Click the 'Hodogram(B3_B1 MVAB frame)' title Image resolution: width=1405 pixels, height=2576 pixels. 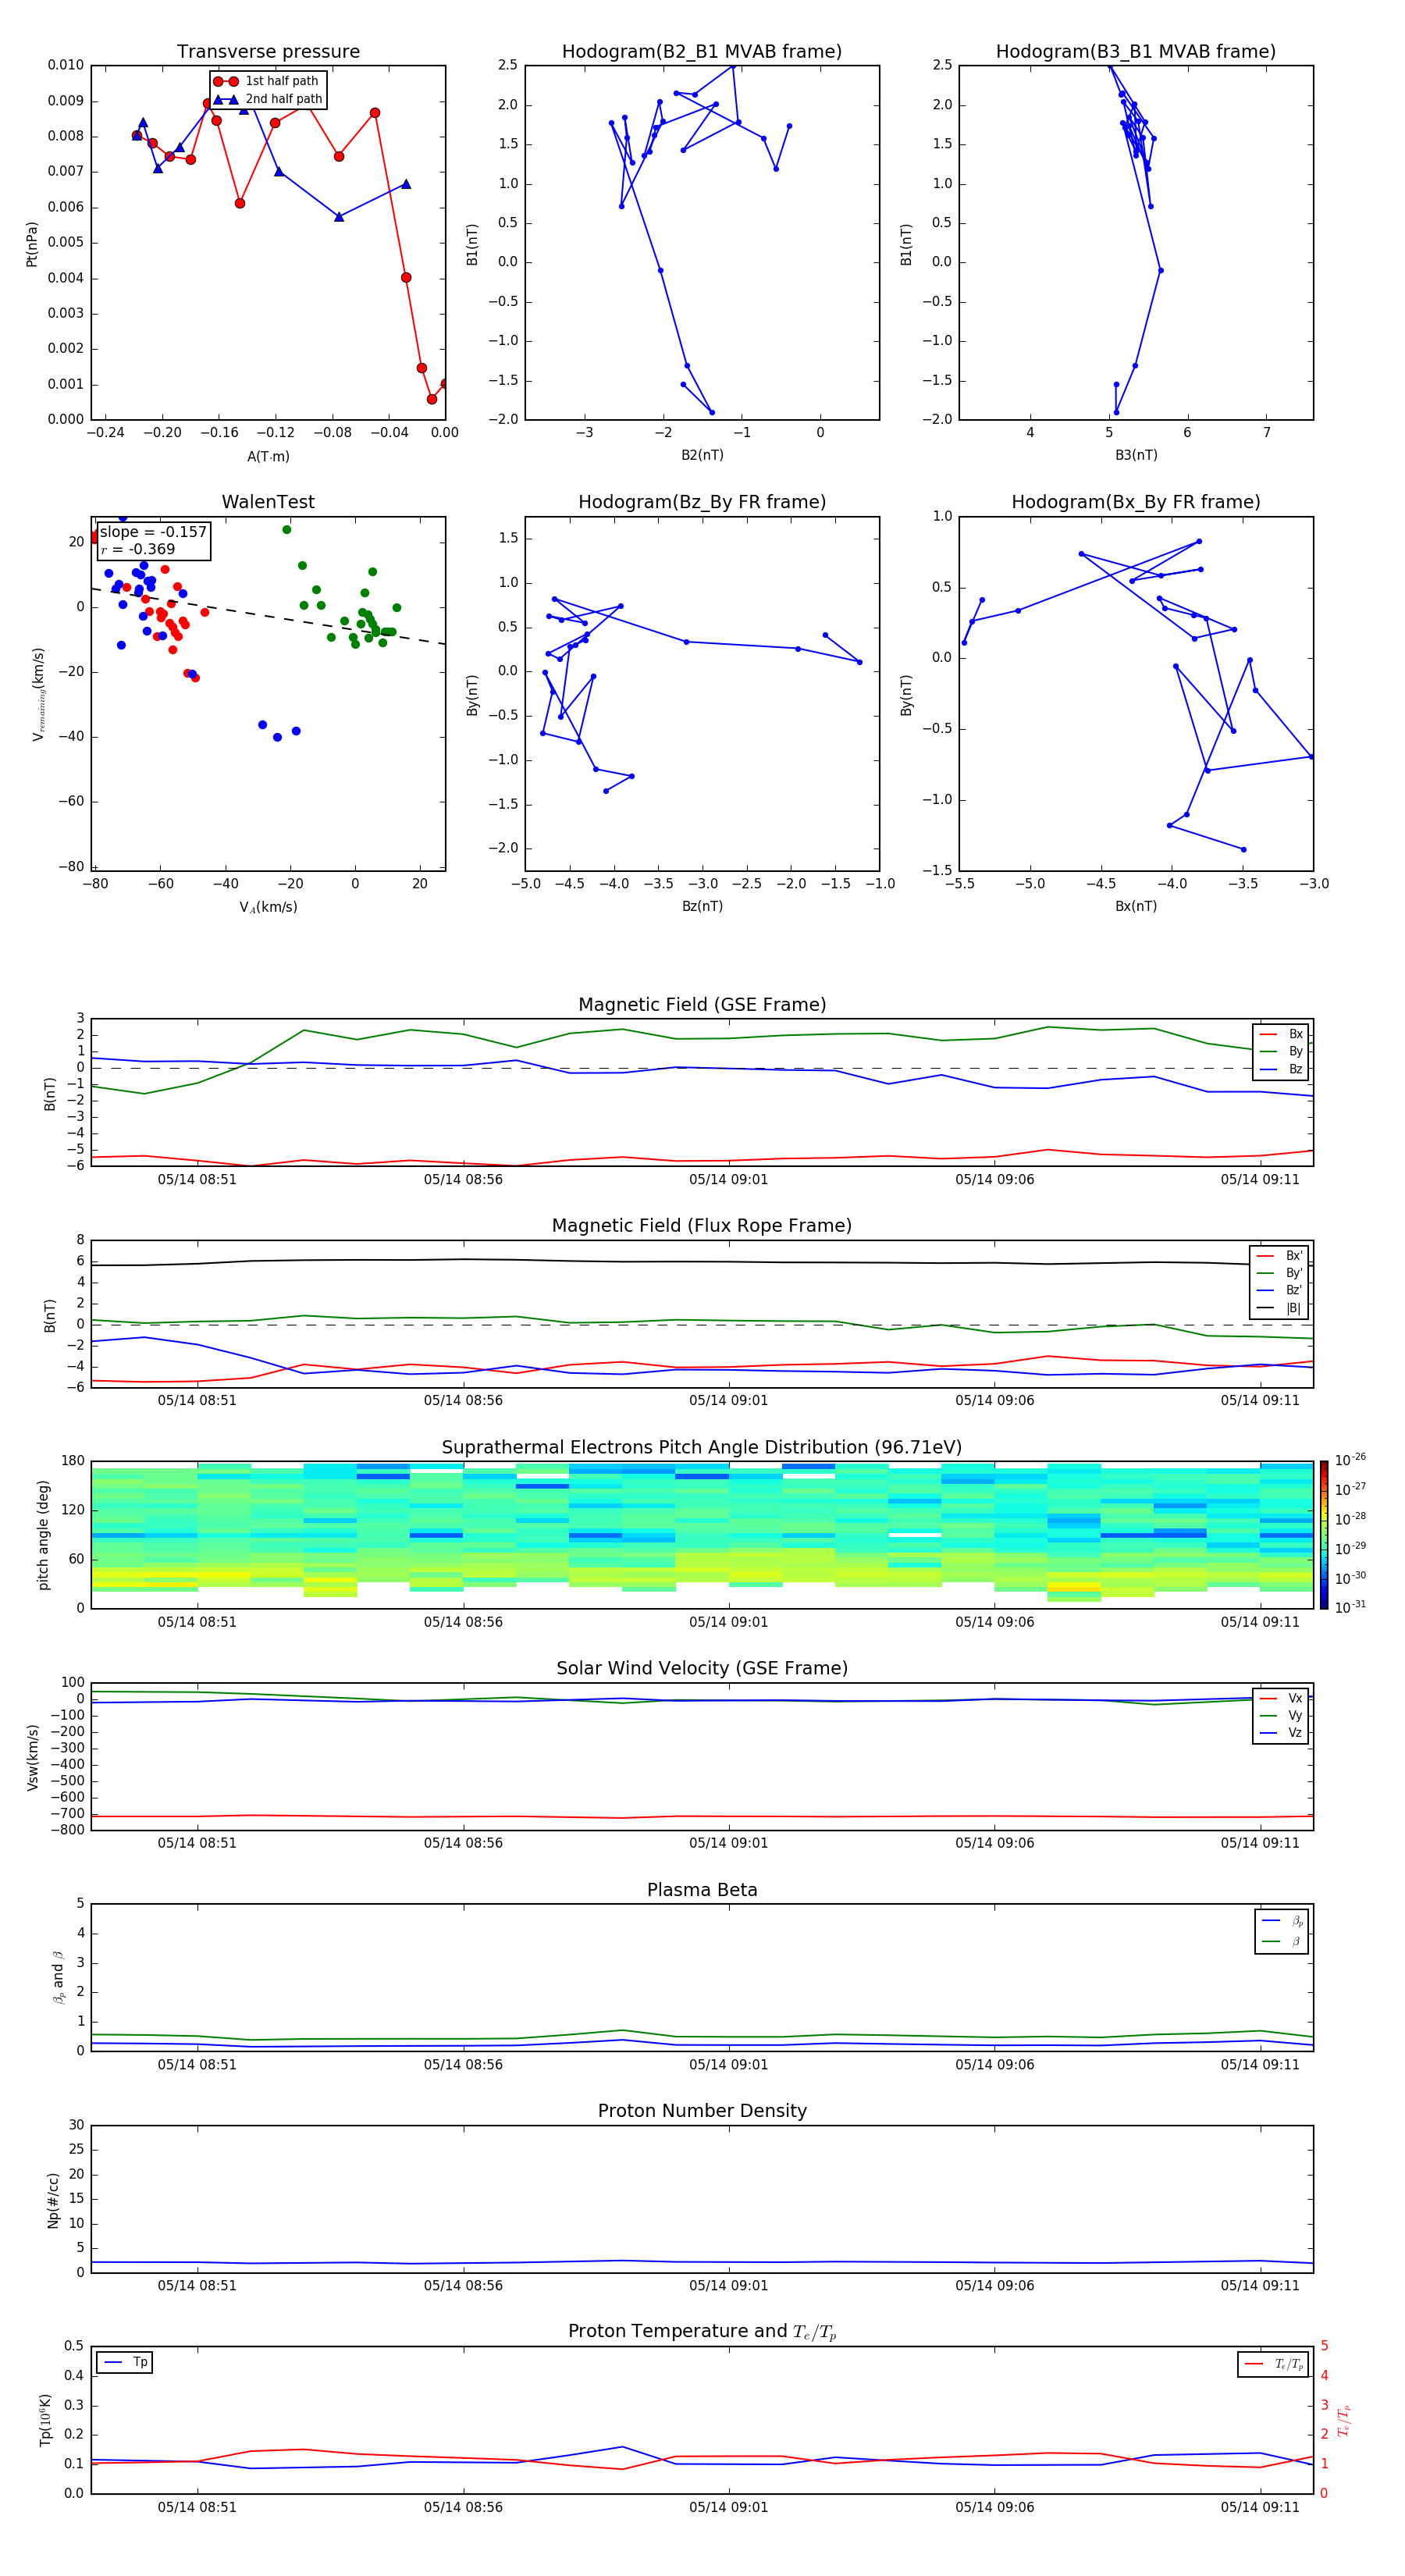coord(1136,52)
